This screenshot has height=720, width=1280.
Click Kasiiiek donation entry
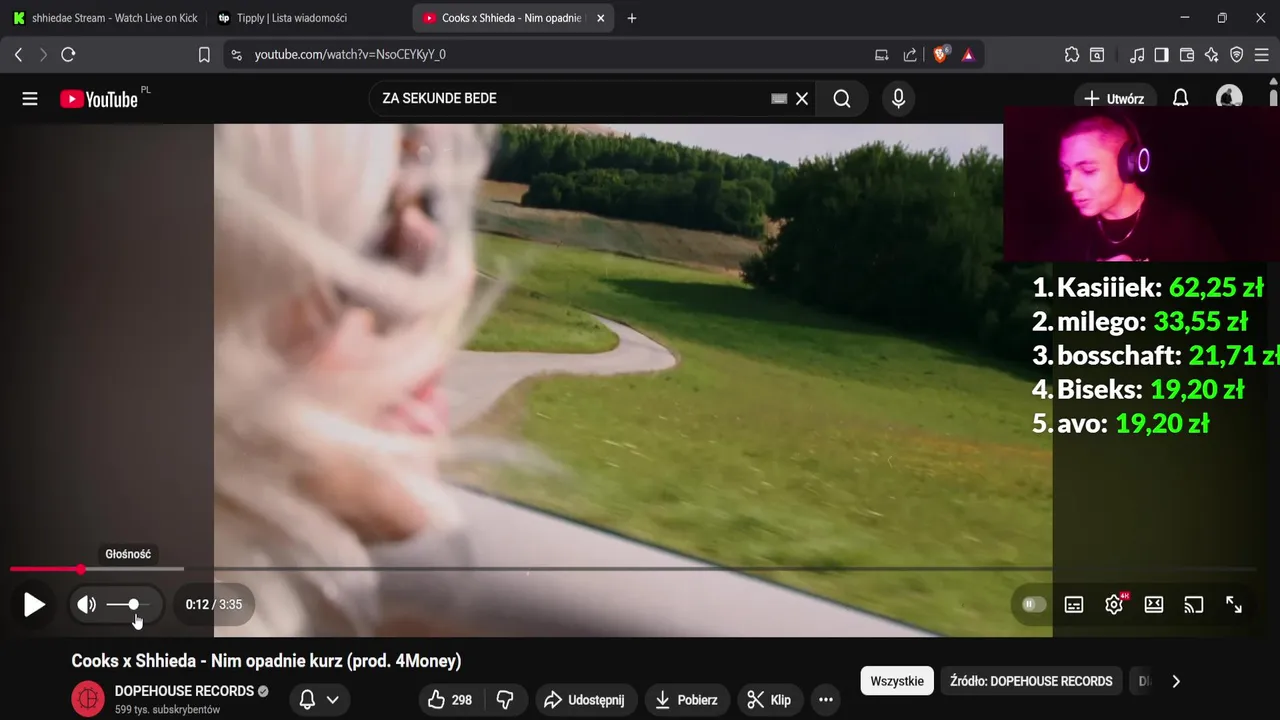(x=1148, y=288)
